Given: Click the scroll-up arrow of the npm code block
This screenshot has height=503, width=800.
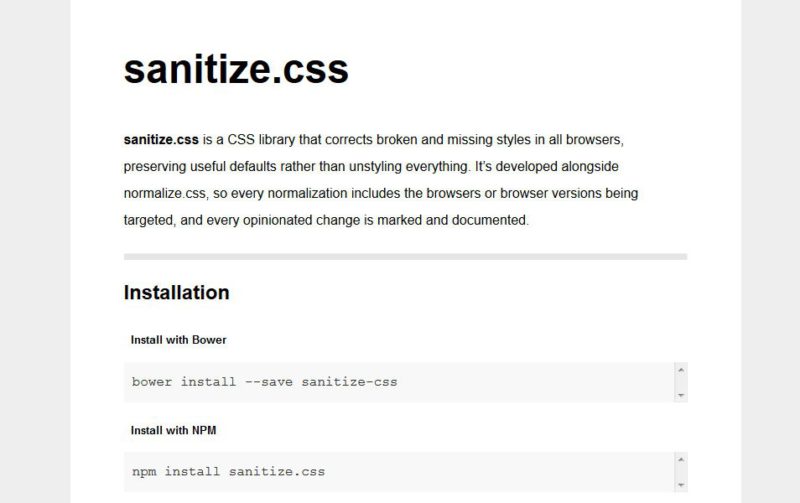Looking at the screenshot, I should click(x=681, y=460).
